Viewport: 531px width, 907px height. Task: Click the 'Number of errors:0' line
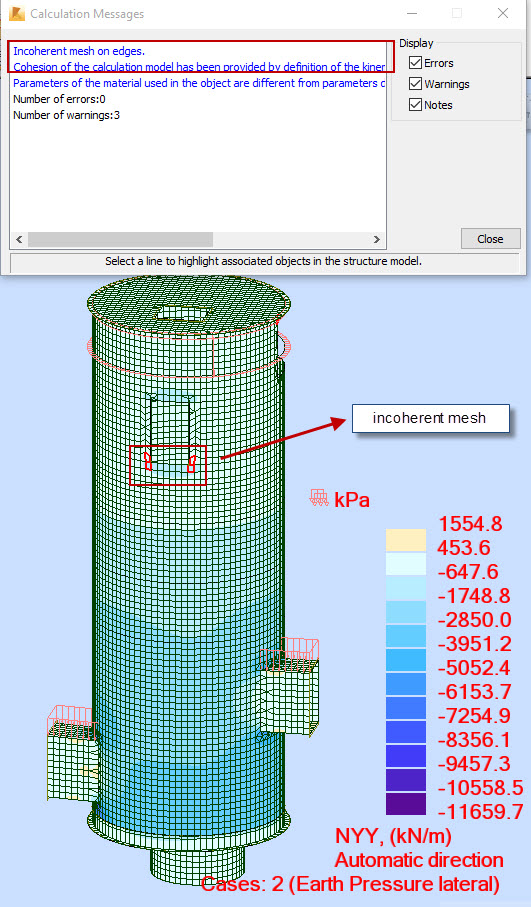(60, 99)
